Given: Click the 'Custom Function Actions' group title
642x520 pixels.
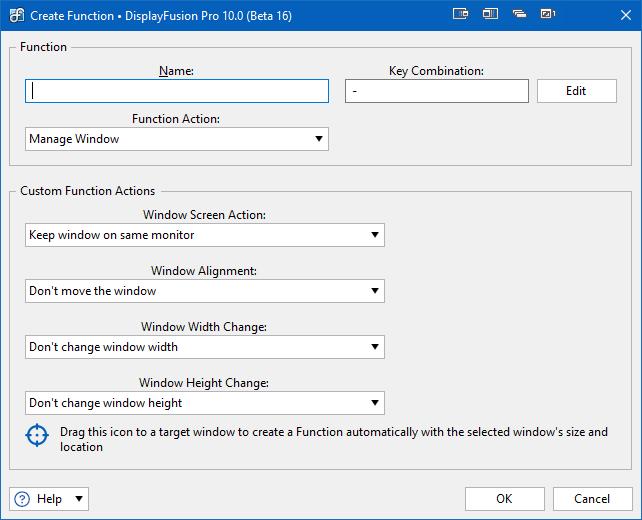Looking at the screenshot, I should 88,191.
